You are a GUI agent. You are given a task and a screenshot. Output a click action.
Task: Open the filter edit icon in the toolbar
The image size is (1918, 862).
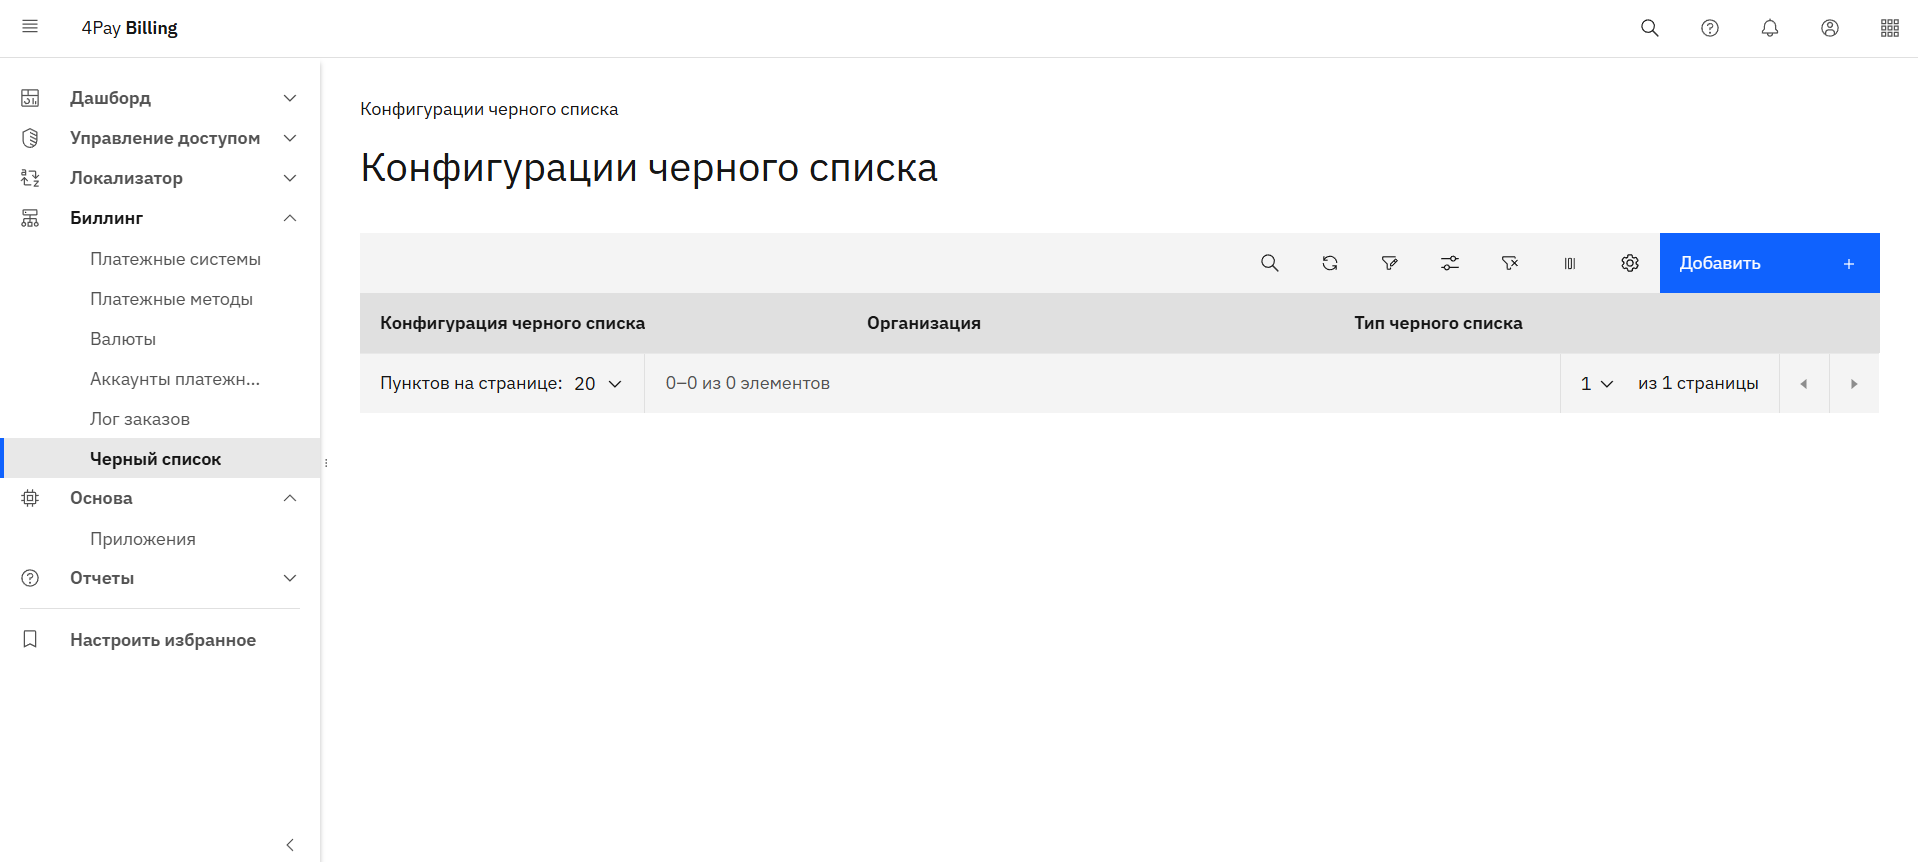pyautogui.click(x=1389, y=263)
